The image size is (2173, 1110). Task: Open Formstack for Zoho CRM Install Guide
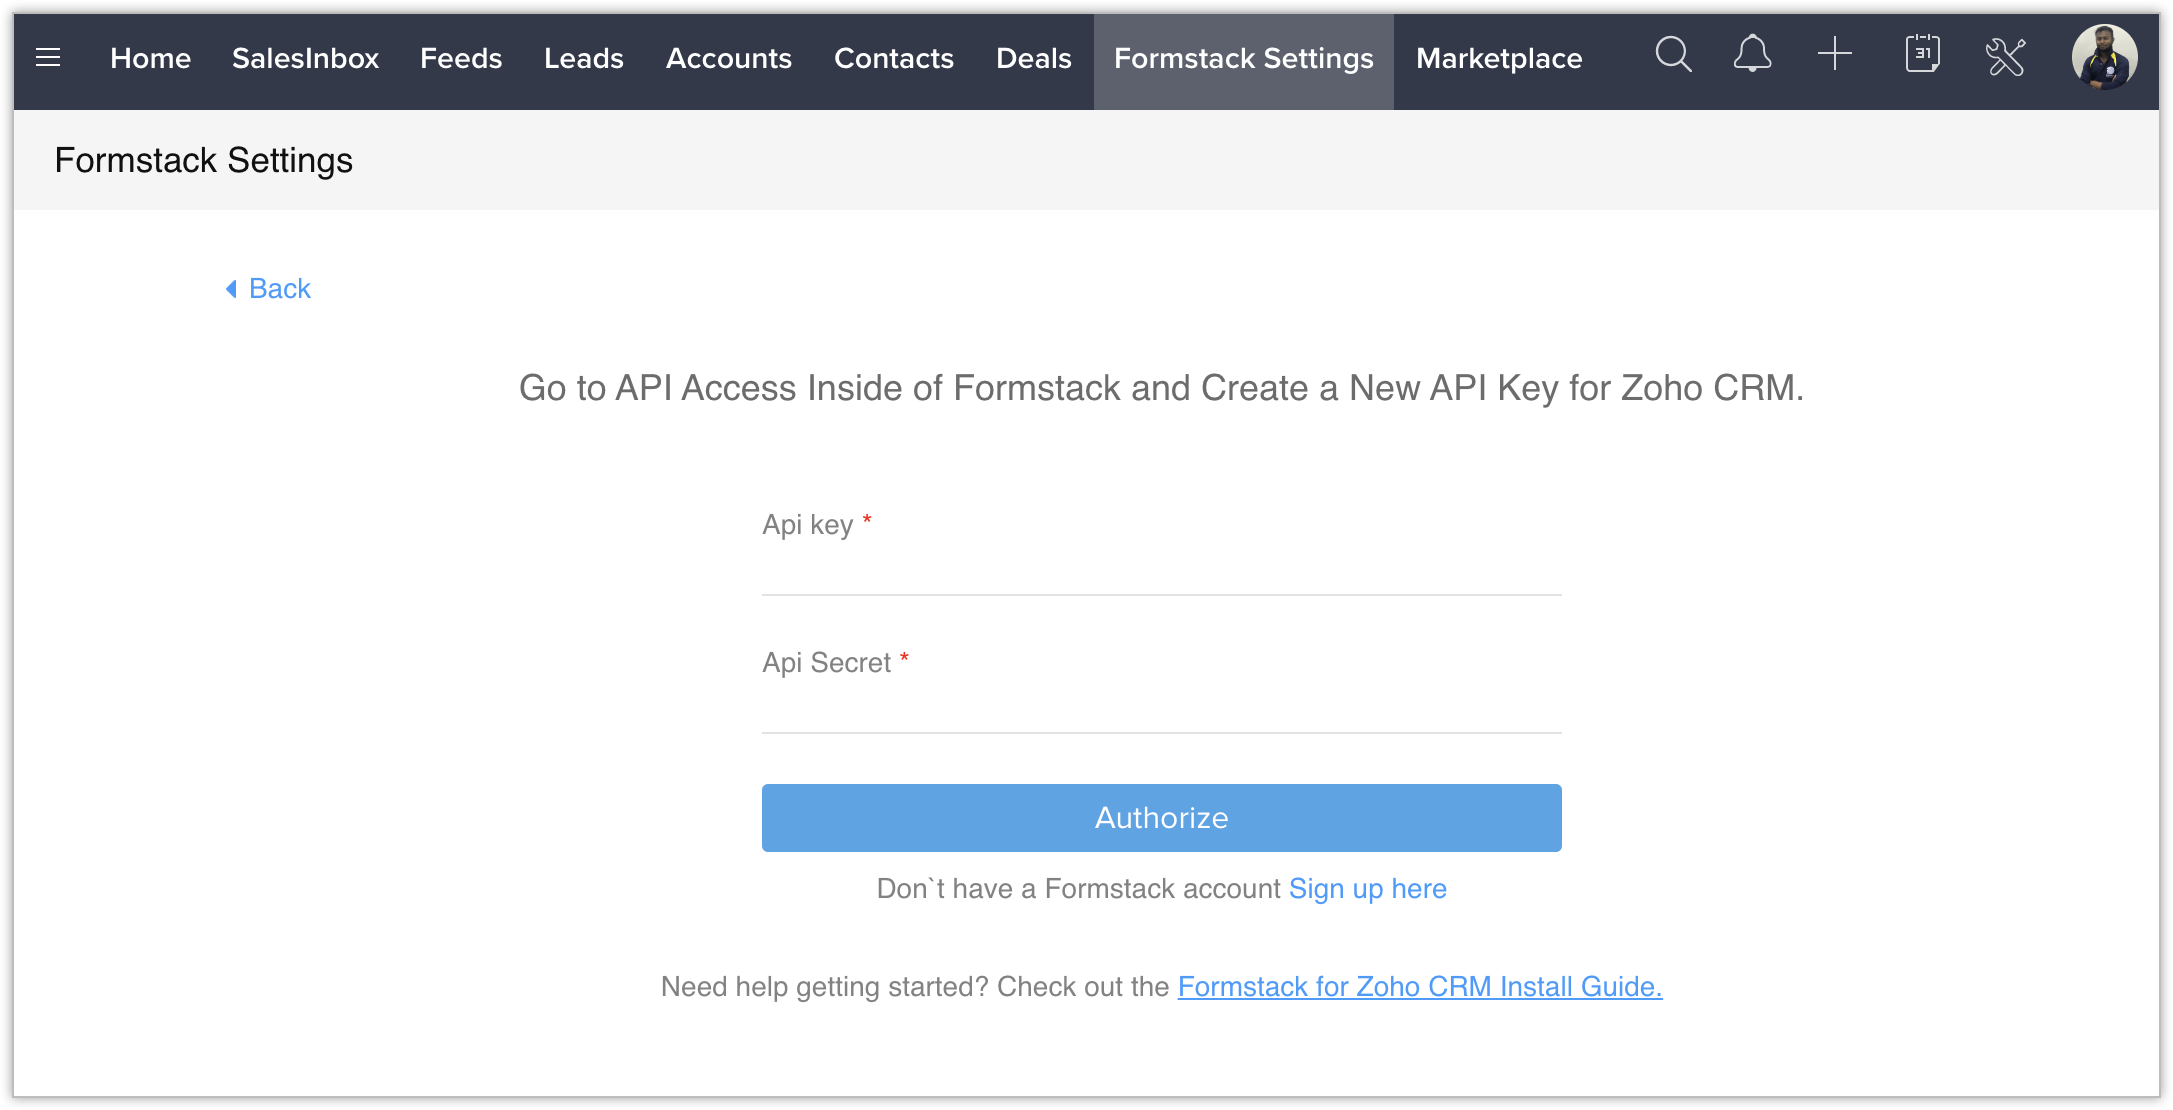tap(1420, 987)
